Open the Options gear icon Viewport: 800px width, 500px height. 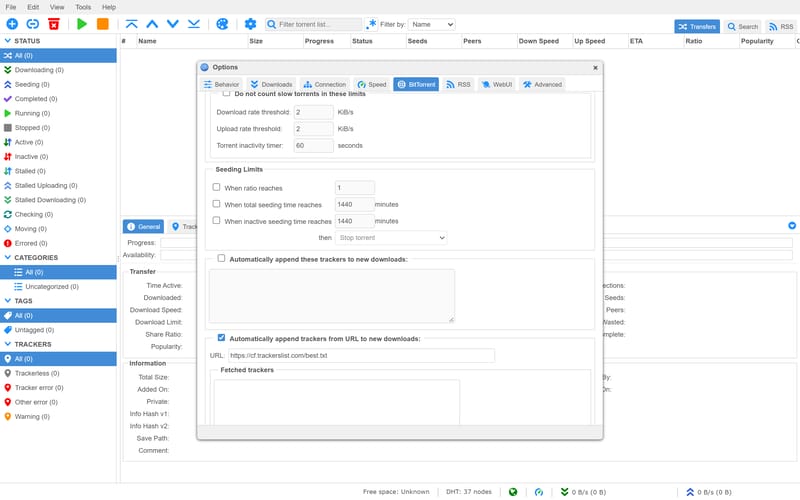pyautogui.click(x=250, y=24)
